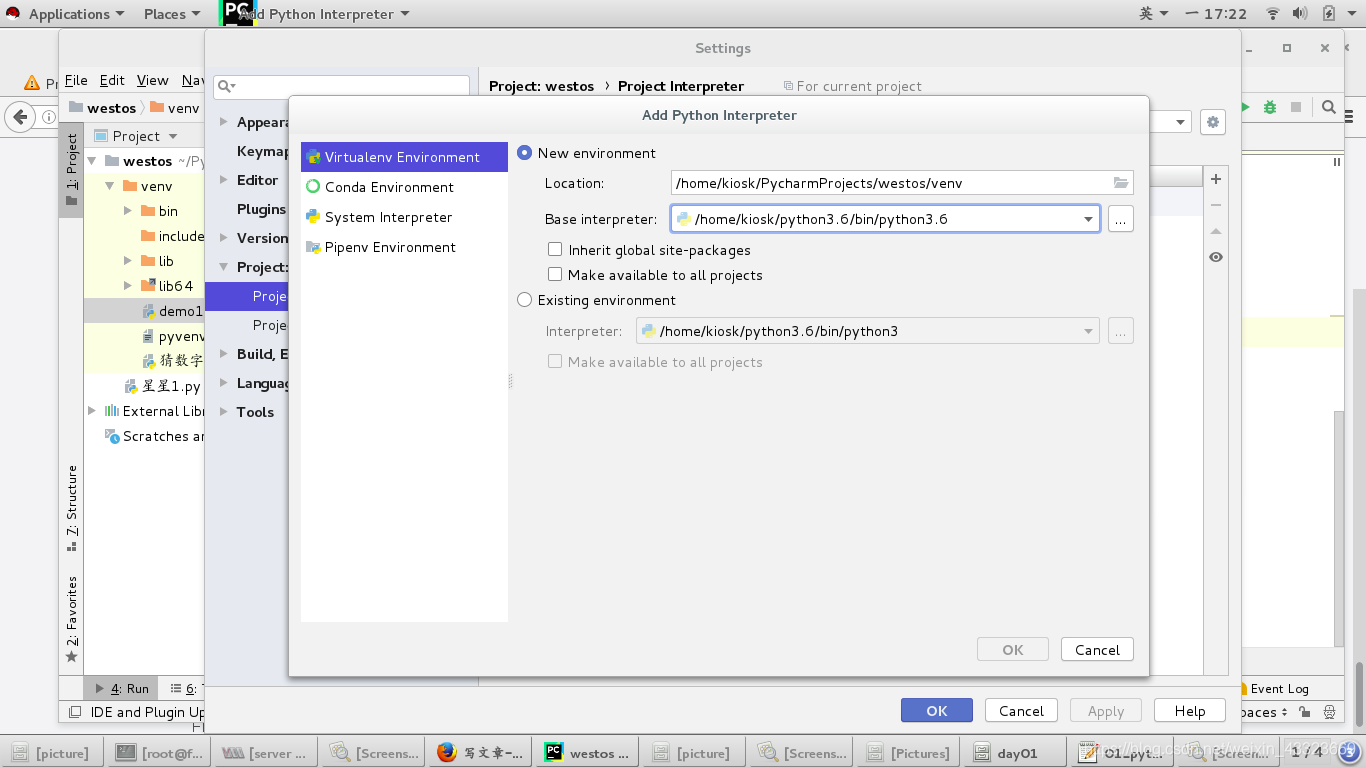Click the browser back arrow behind PyCharm
Screen dimensions: 1366x768
tap(19, 117)
